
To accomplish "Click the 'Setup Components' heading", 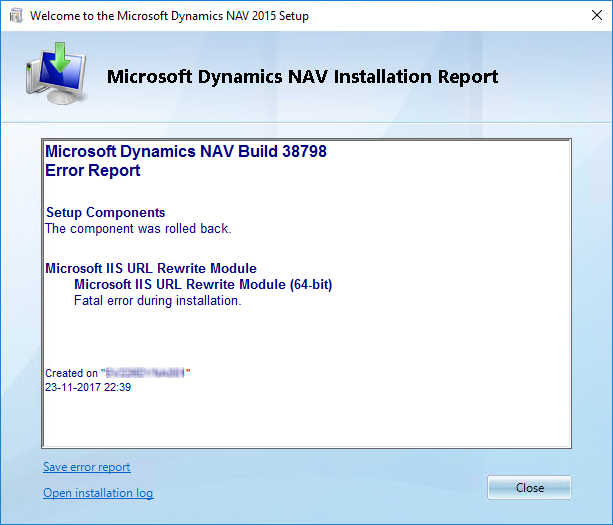I will pyautogui.click(x=106, y=212).
